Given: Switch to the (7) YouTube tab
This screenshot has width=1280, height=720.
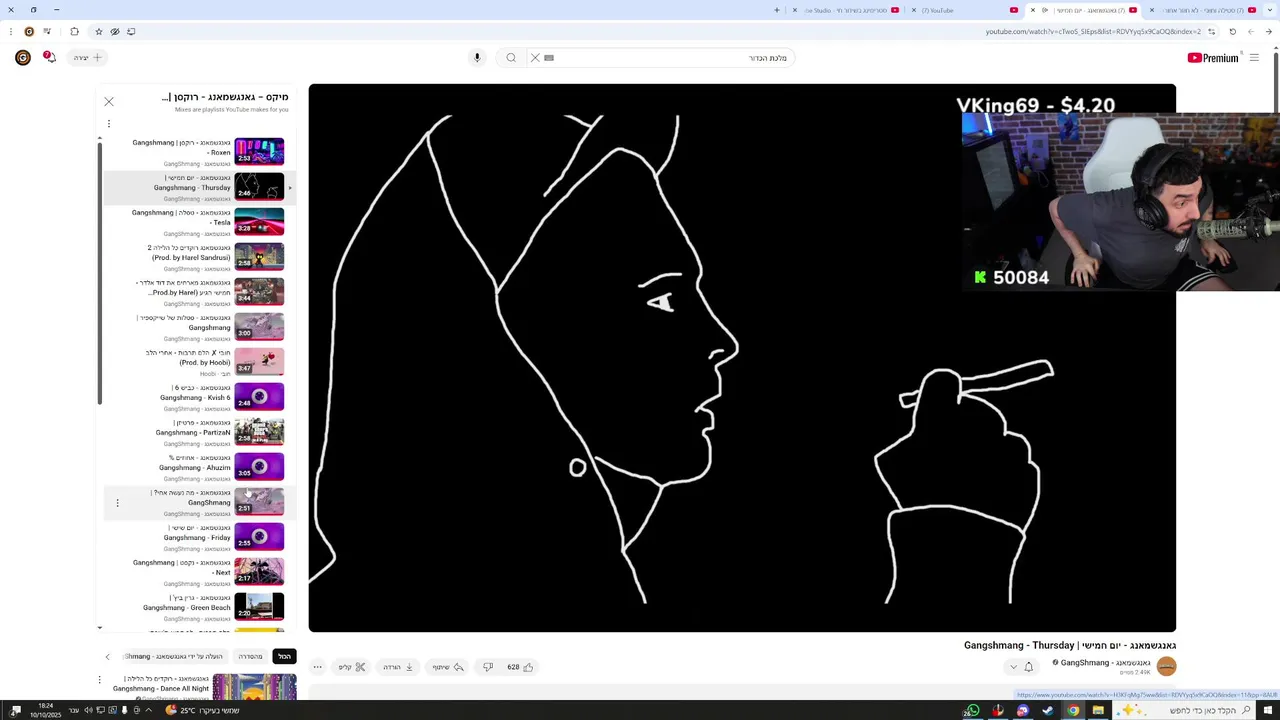Looking at the screenshot, I should 970,10.
